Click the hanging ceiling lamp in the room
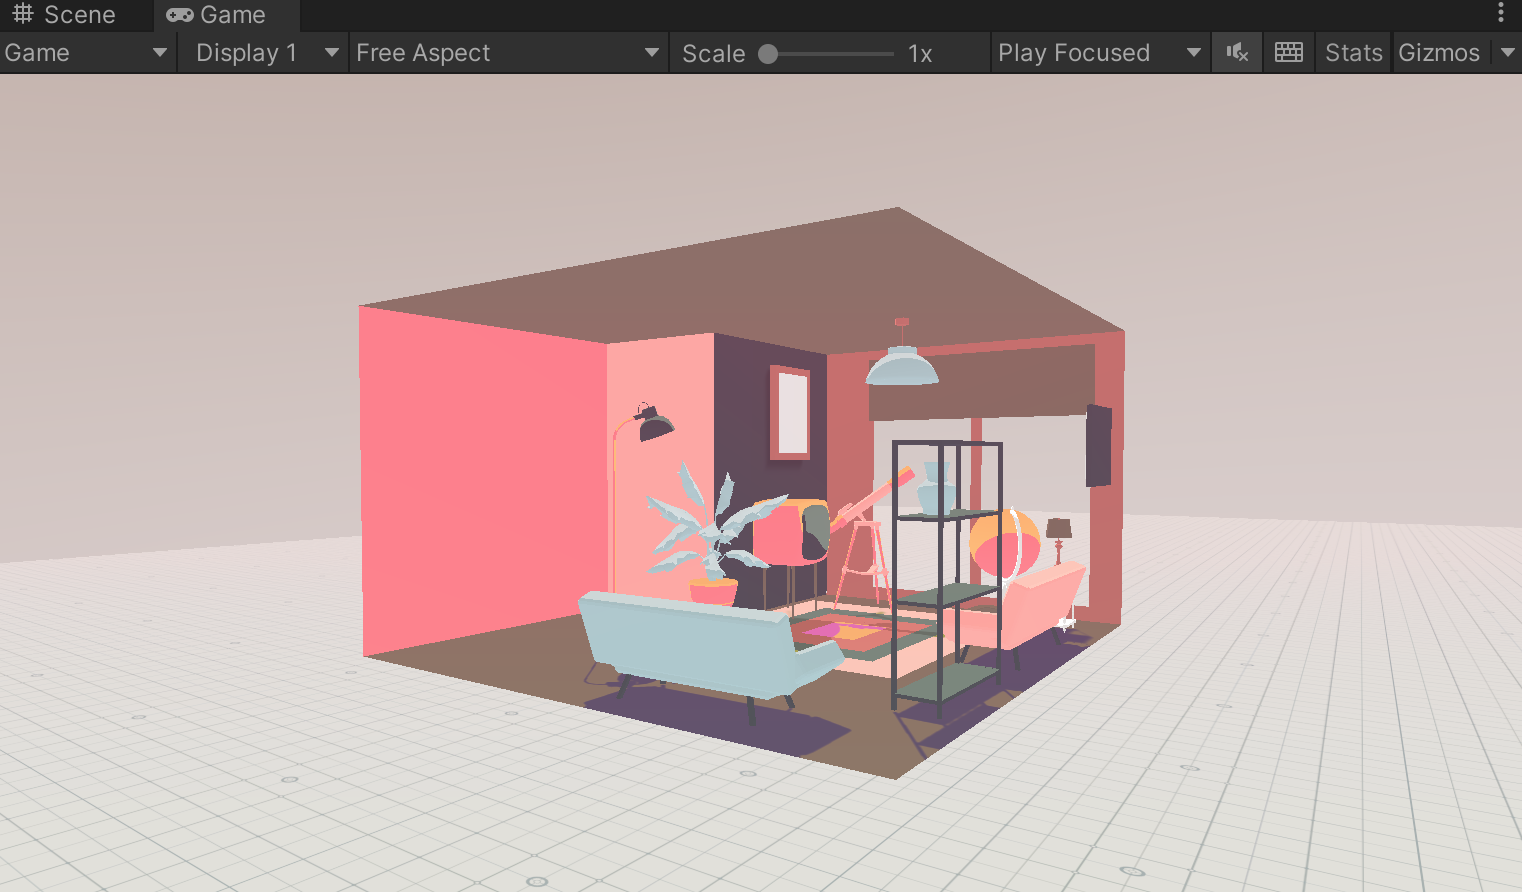The image size is (1522, 892). tap(902, 365)
